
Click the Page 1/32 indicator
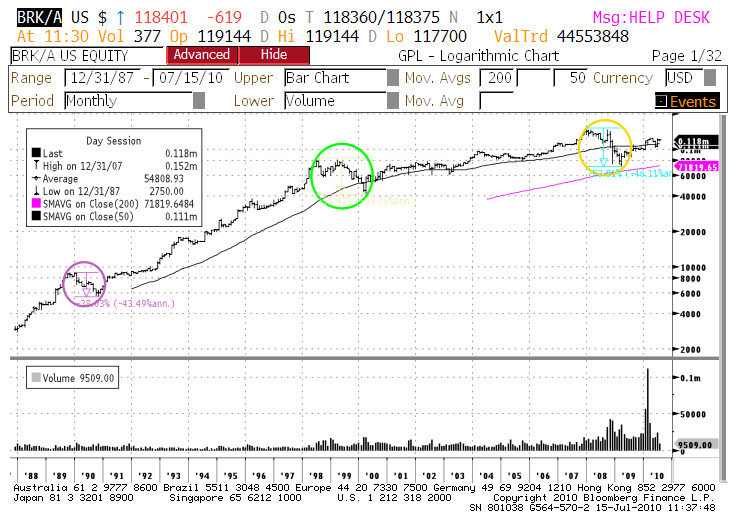686,56
